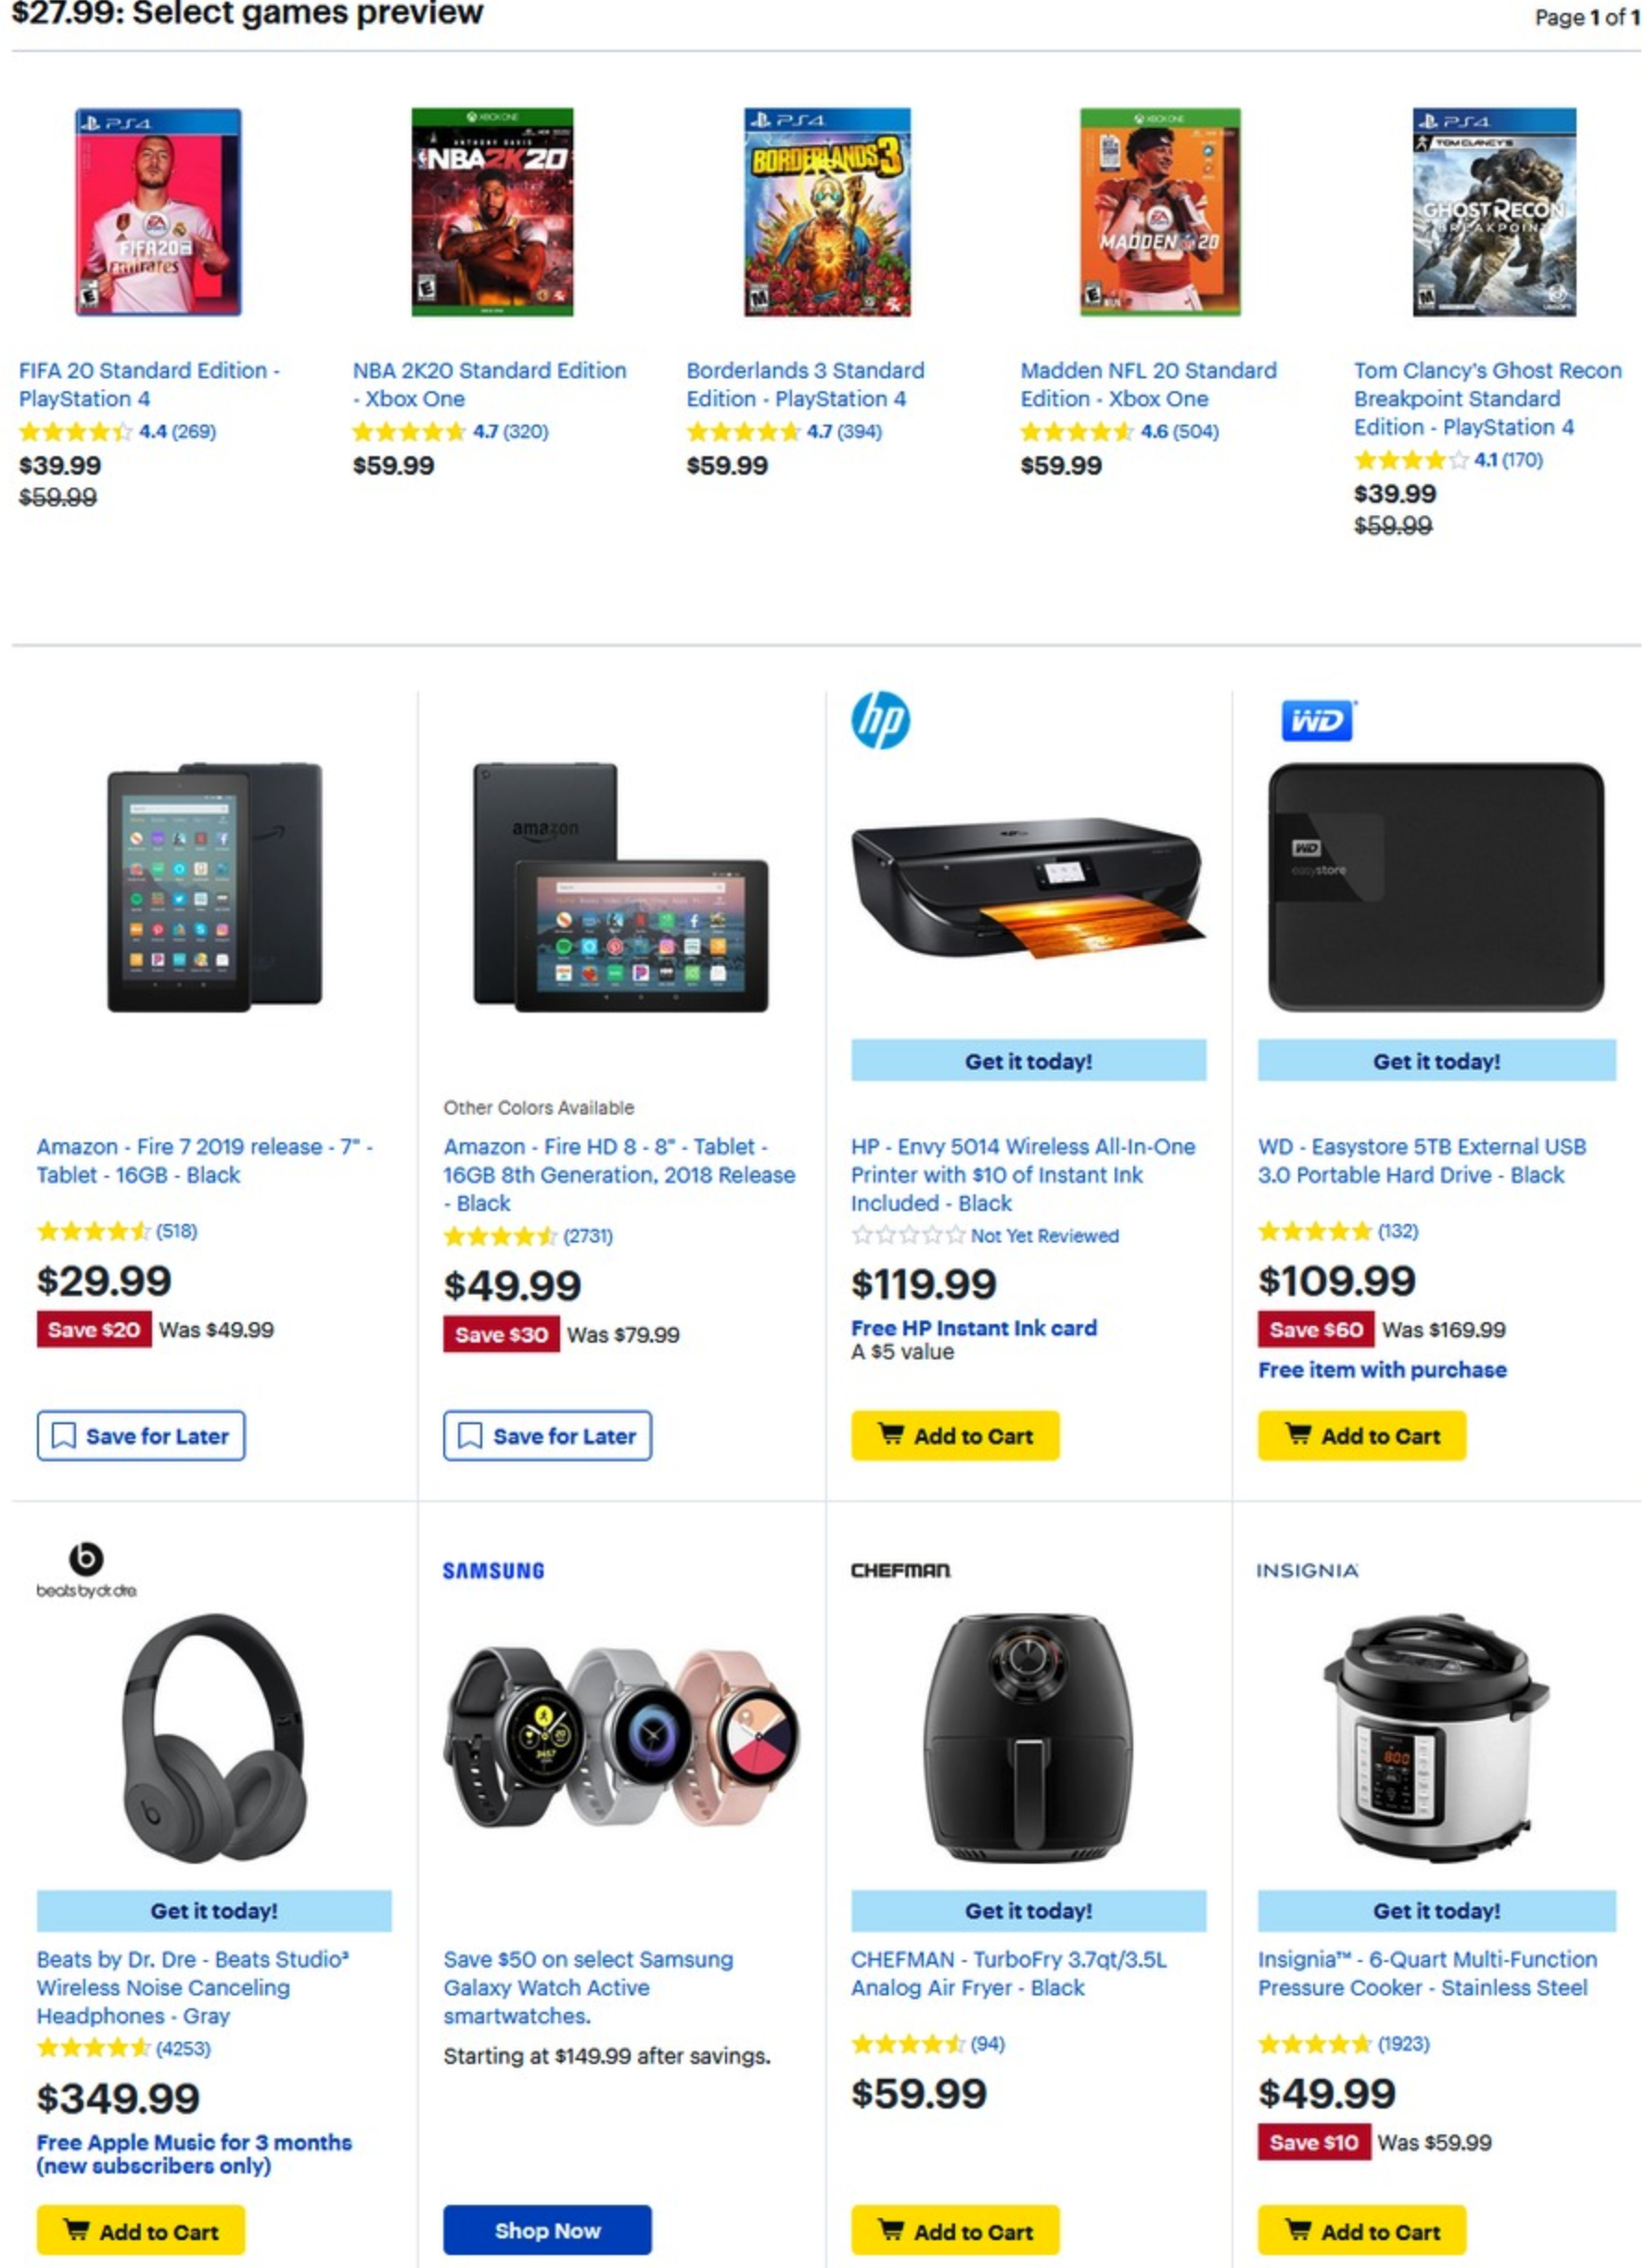The height and width of the screenshot is (2268, 1647).
Task: Open NBA 2K20 cover thumbnail
Action: click(492, 212)
